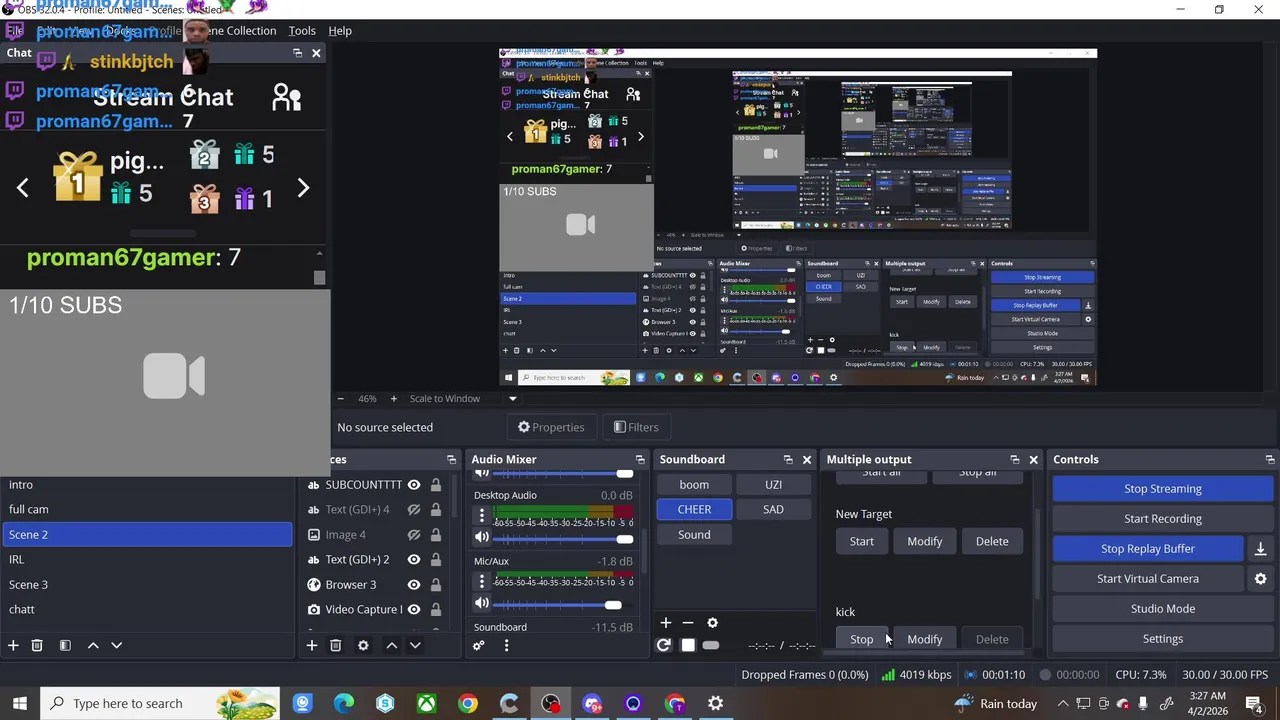Show the Text (GDI+) 4 source

pyautogui.click(x=413, y=510)
